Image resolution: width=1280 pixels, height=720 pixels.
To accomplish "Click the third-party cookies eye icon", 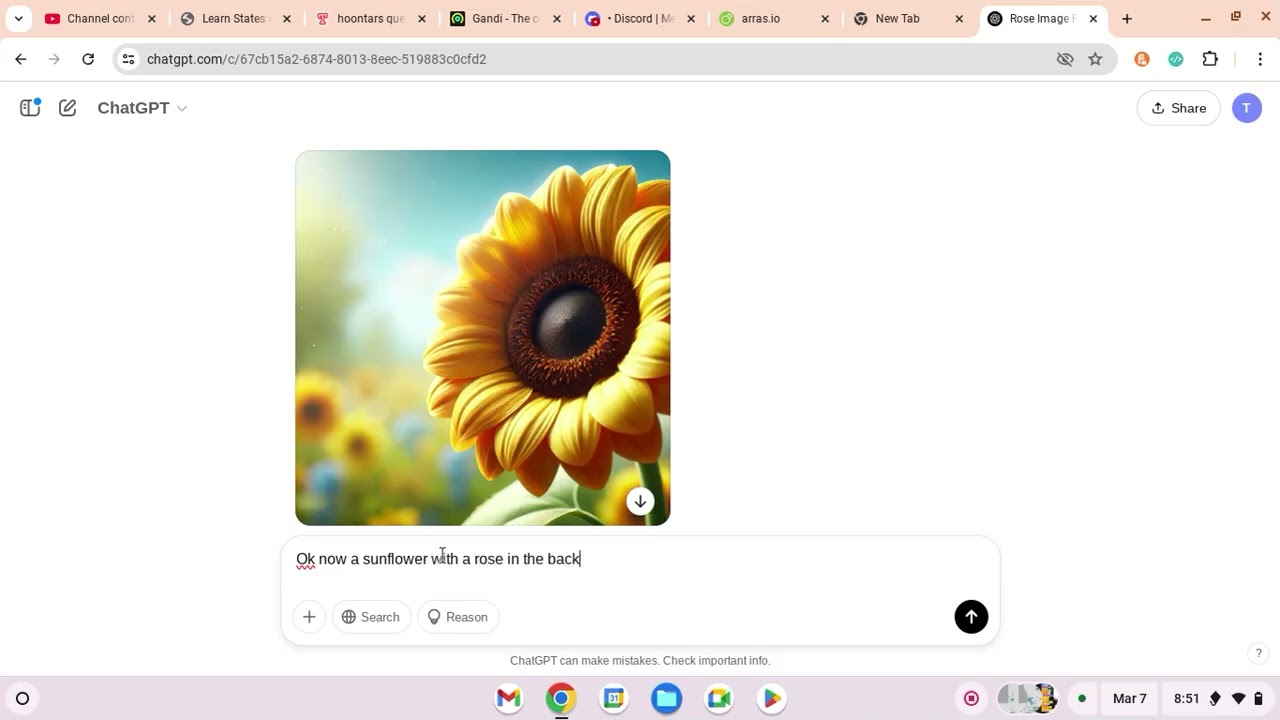I will pos(1065,59).
